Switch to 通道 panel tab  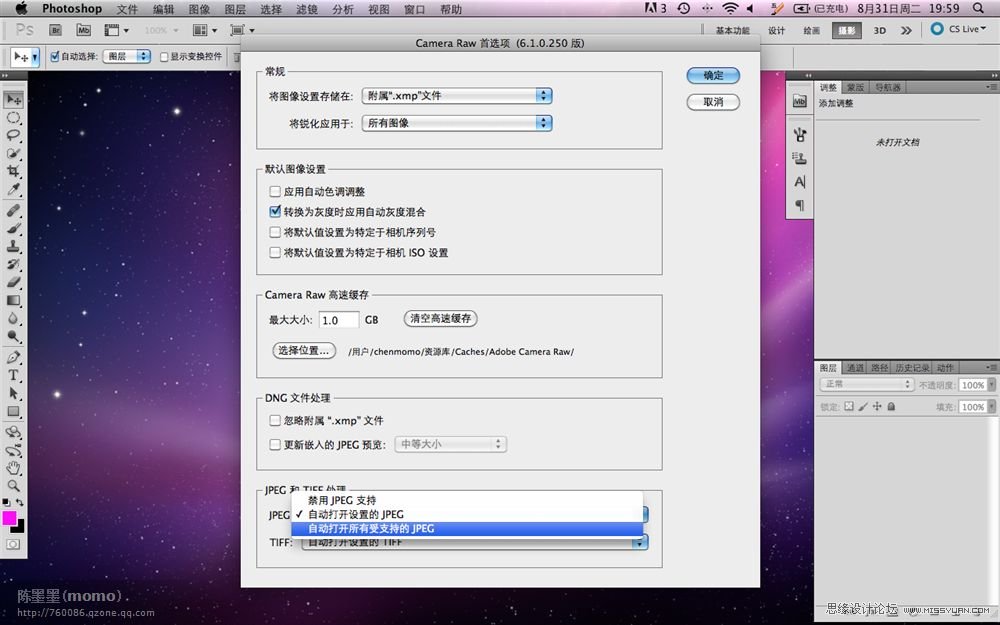click(x=855, y=367)
